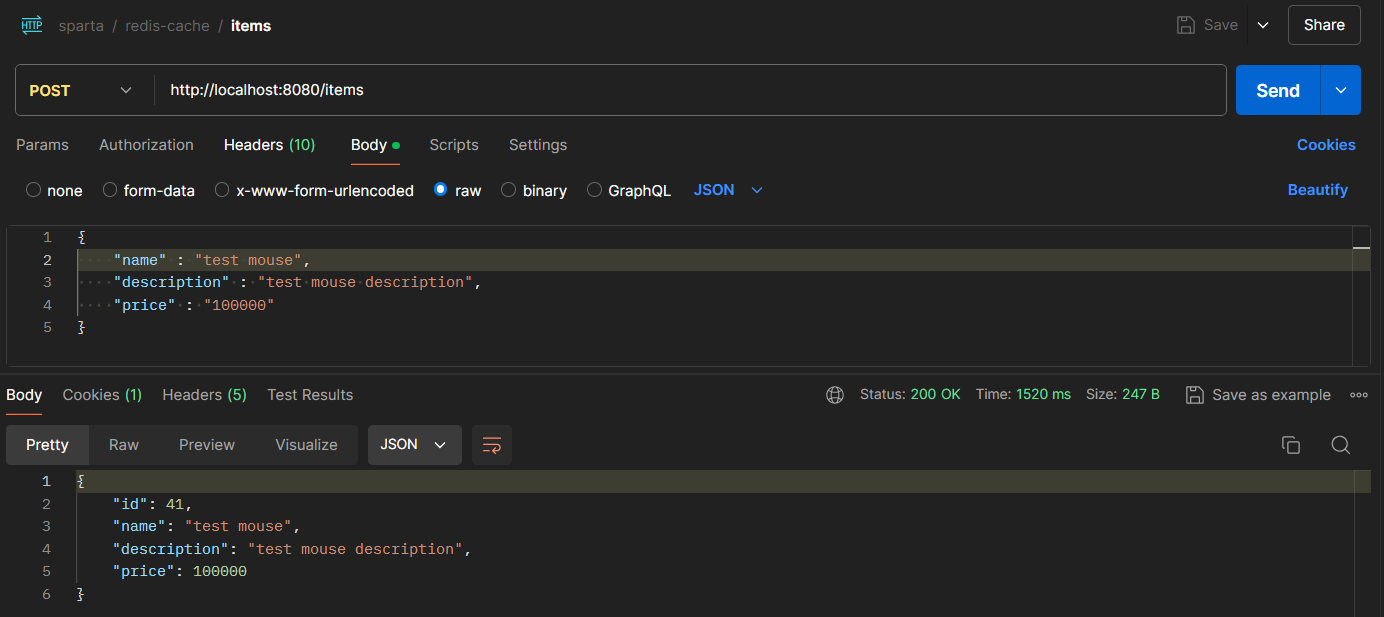Click the items request name
Image resolution: width=1384 pixels, height=617 pixels.
(x=251, y=26)
